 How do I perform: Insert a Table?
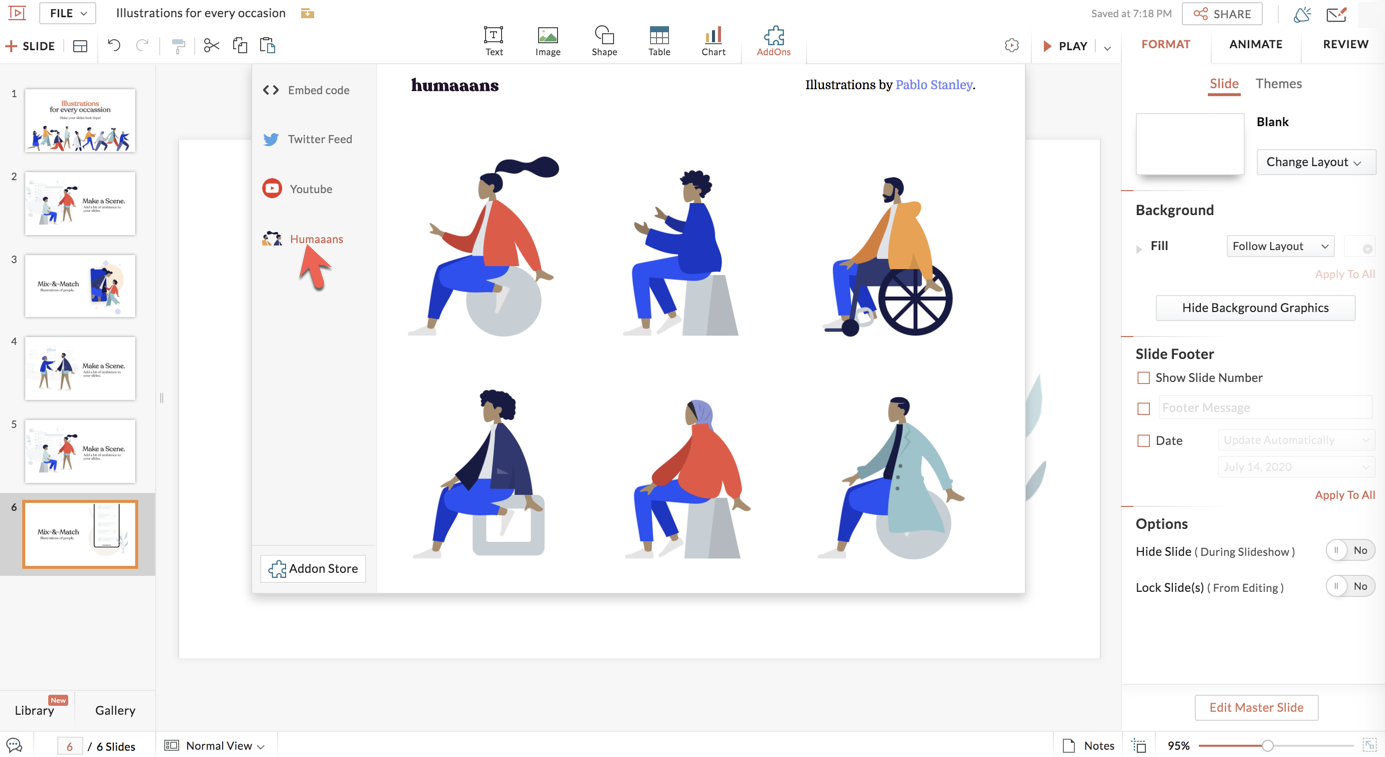point(659,41)
